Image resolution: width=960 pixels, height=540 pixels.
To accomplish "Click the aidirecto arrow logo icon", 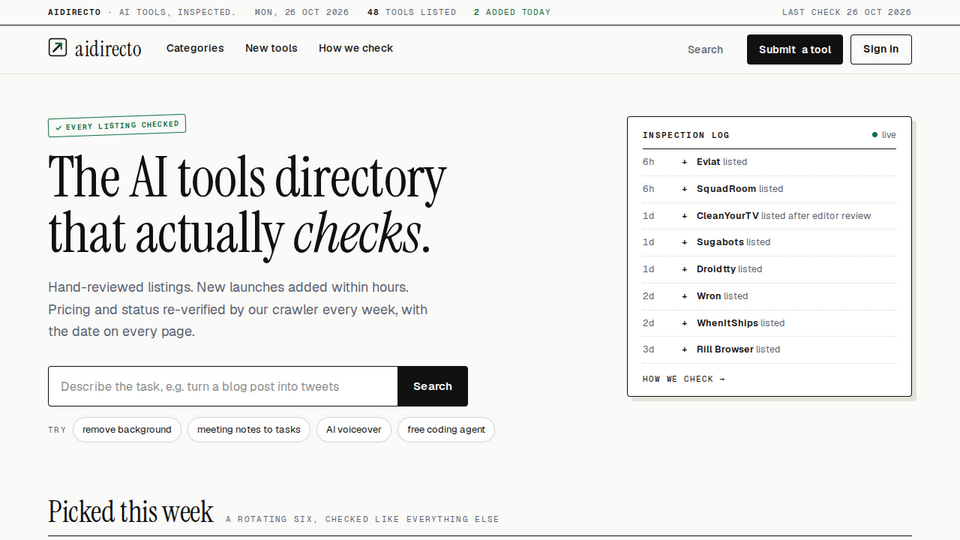I will [x=58, y=47].
